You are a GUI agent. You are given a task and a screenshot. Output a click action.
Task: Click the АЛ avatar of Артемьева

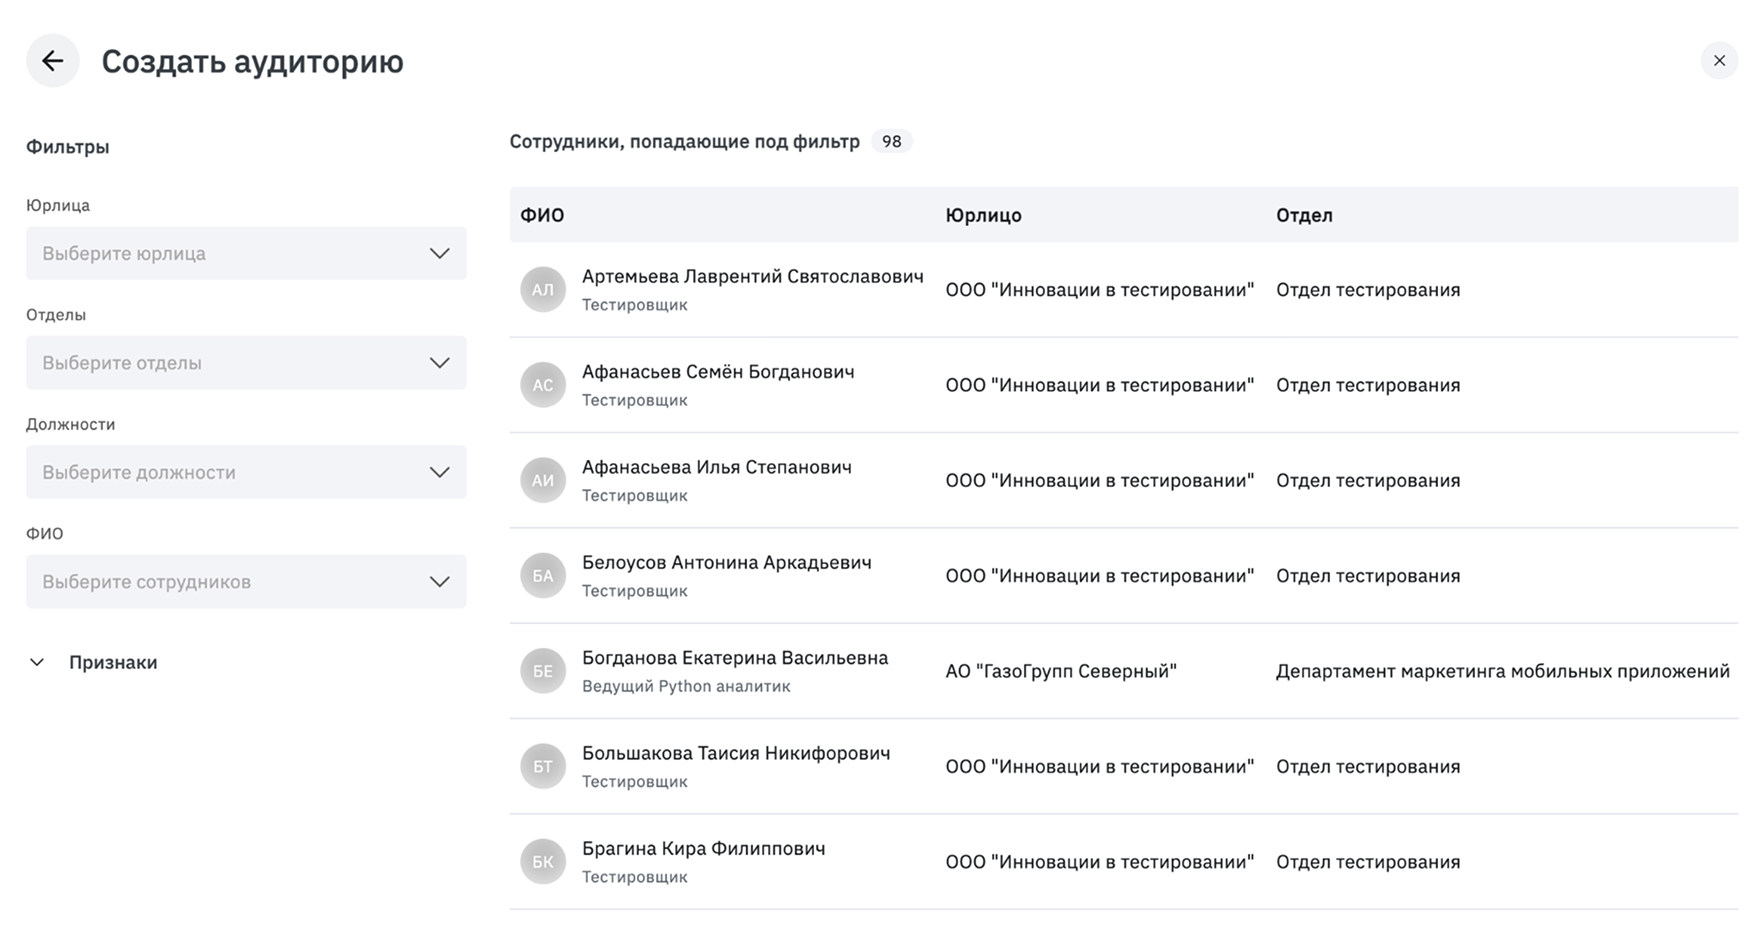pos(543,290)
